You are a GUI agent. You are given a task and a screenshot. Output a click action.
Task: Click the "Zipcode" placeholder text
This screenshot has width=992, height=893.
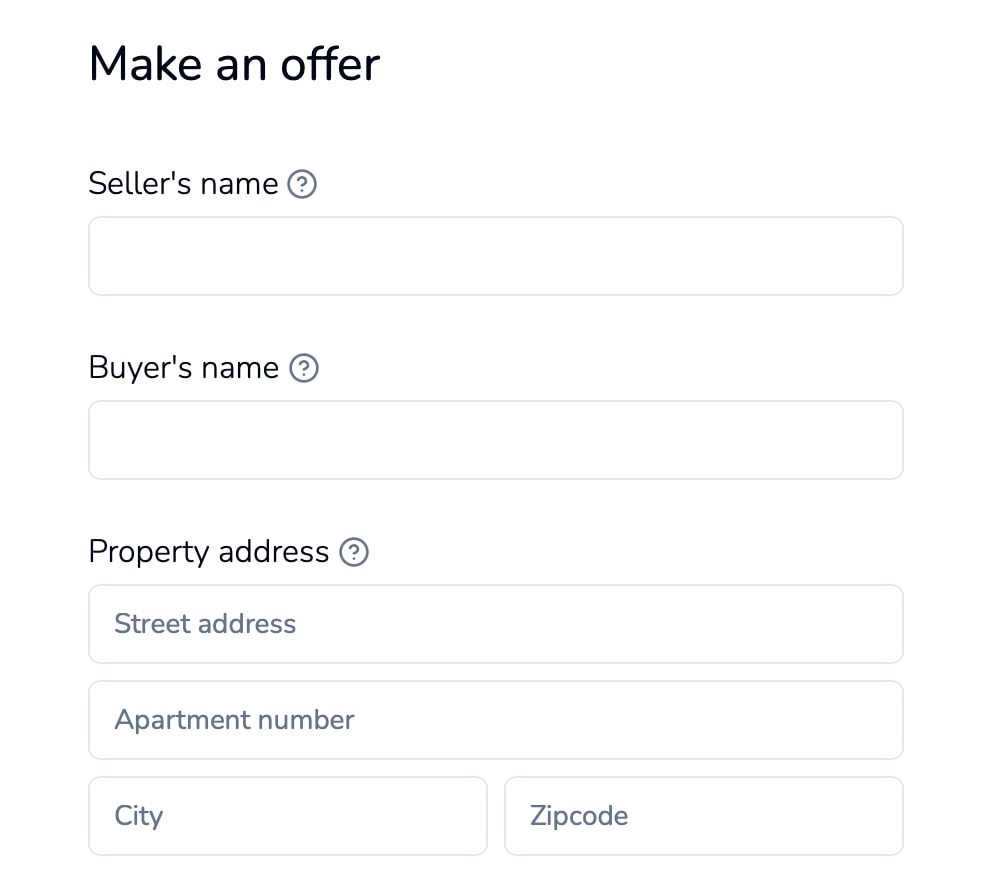(579, 816)
